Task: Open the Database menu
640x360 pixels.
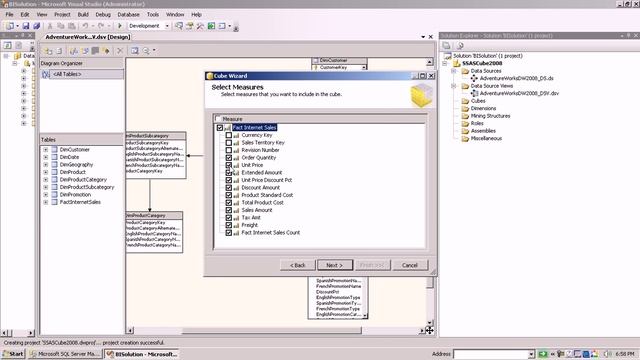Action: [128, 14]
